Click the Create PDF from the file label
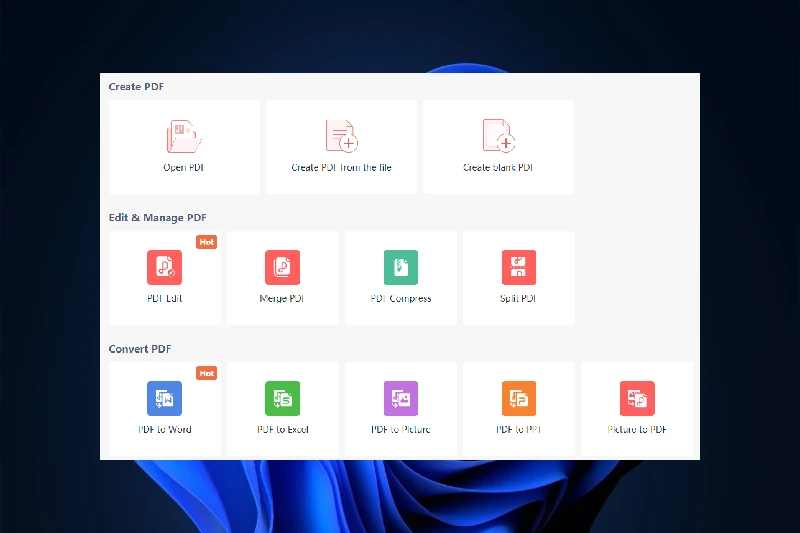Screen dimensions: 800x533 [341, 167]
